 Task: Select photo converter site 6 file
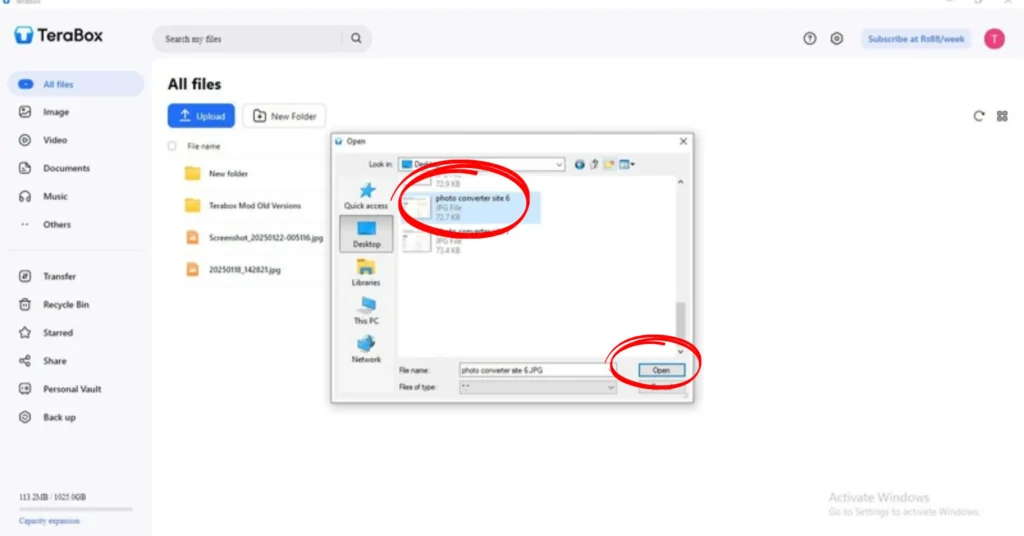click(x=470, y=208)
